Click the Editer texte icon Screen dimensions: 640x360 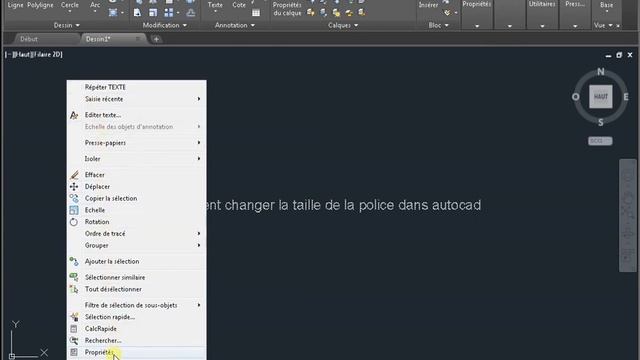click(74, 115)
